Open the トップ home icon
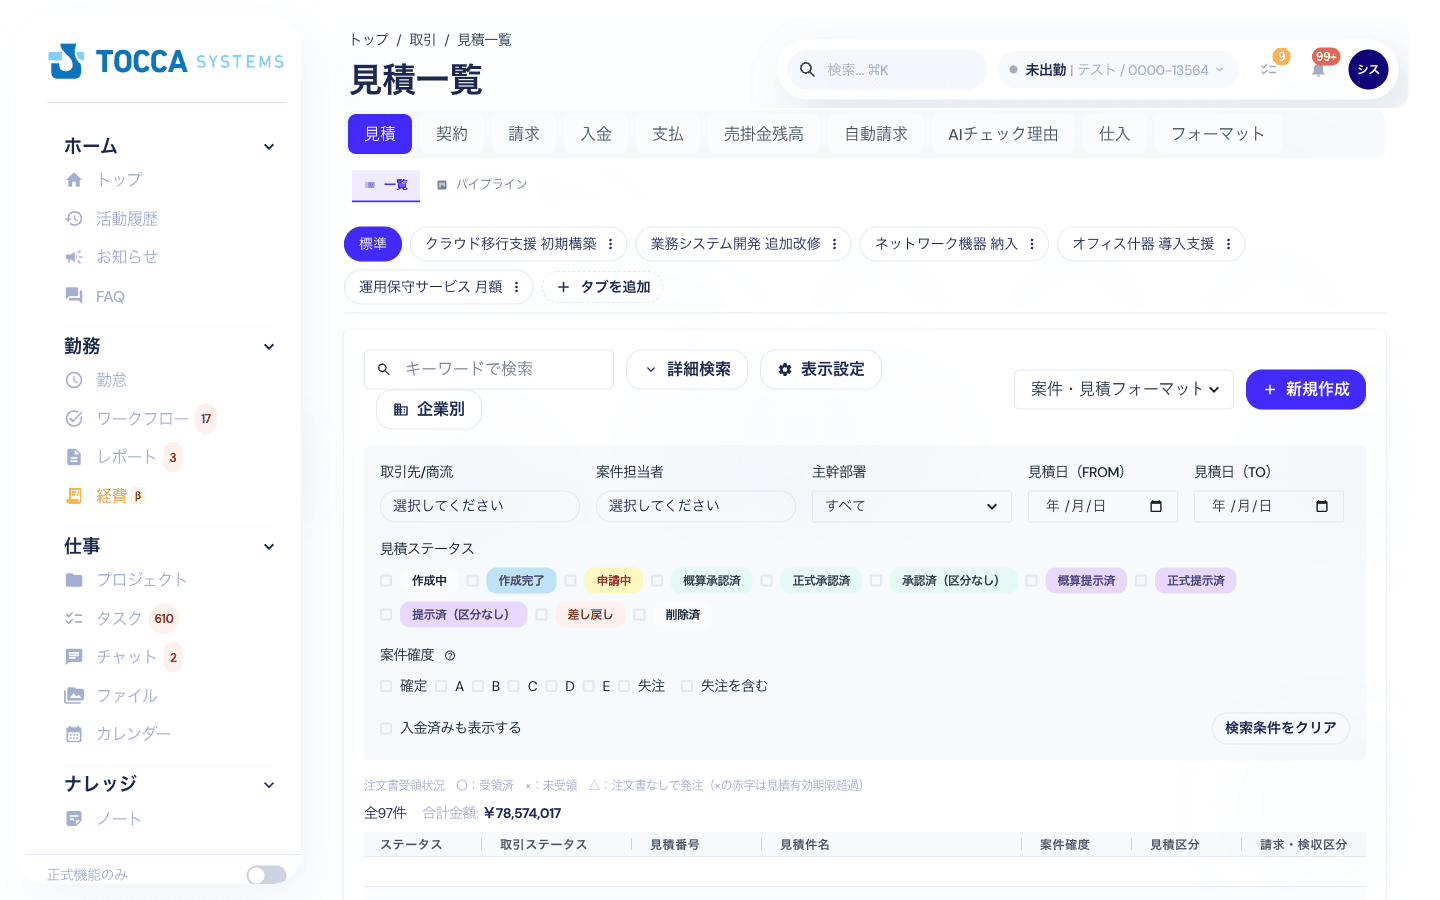1440x900 pixels. 74,180
